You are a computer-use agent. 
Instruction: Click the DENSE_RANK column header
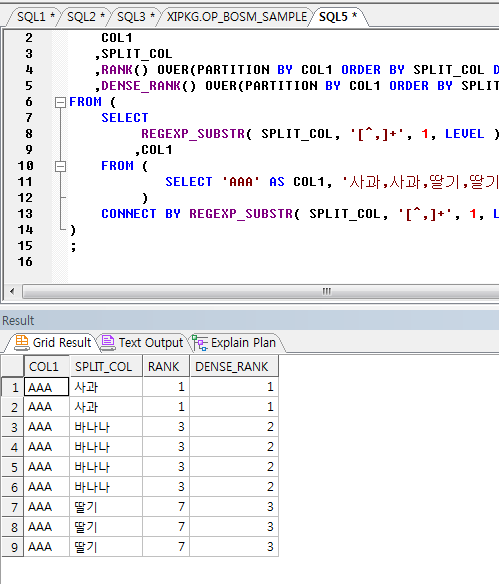pos(234,366)
